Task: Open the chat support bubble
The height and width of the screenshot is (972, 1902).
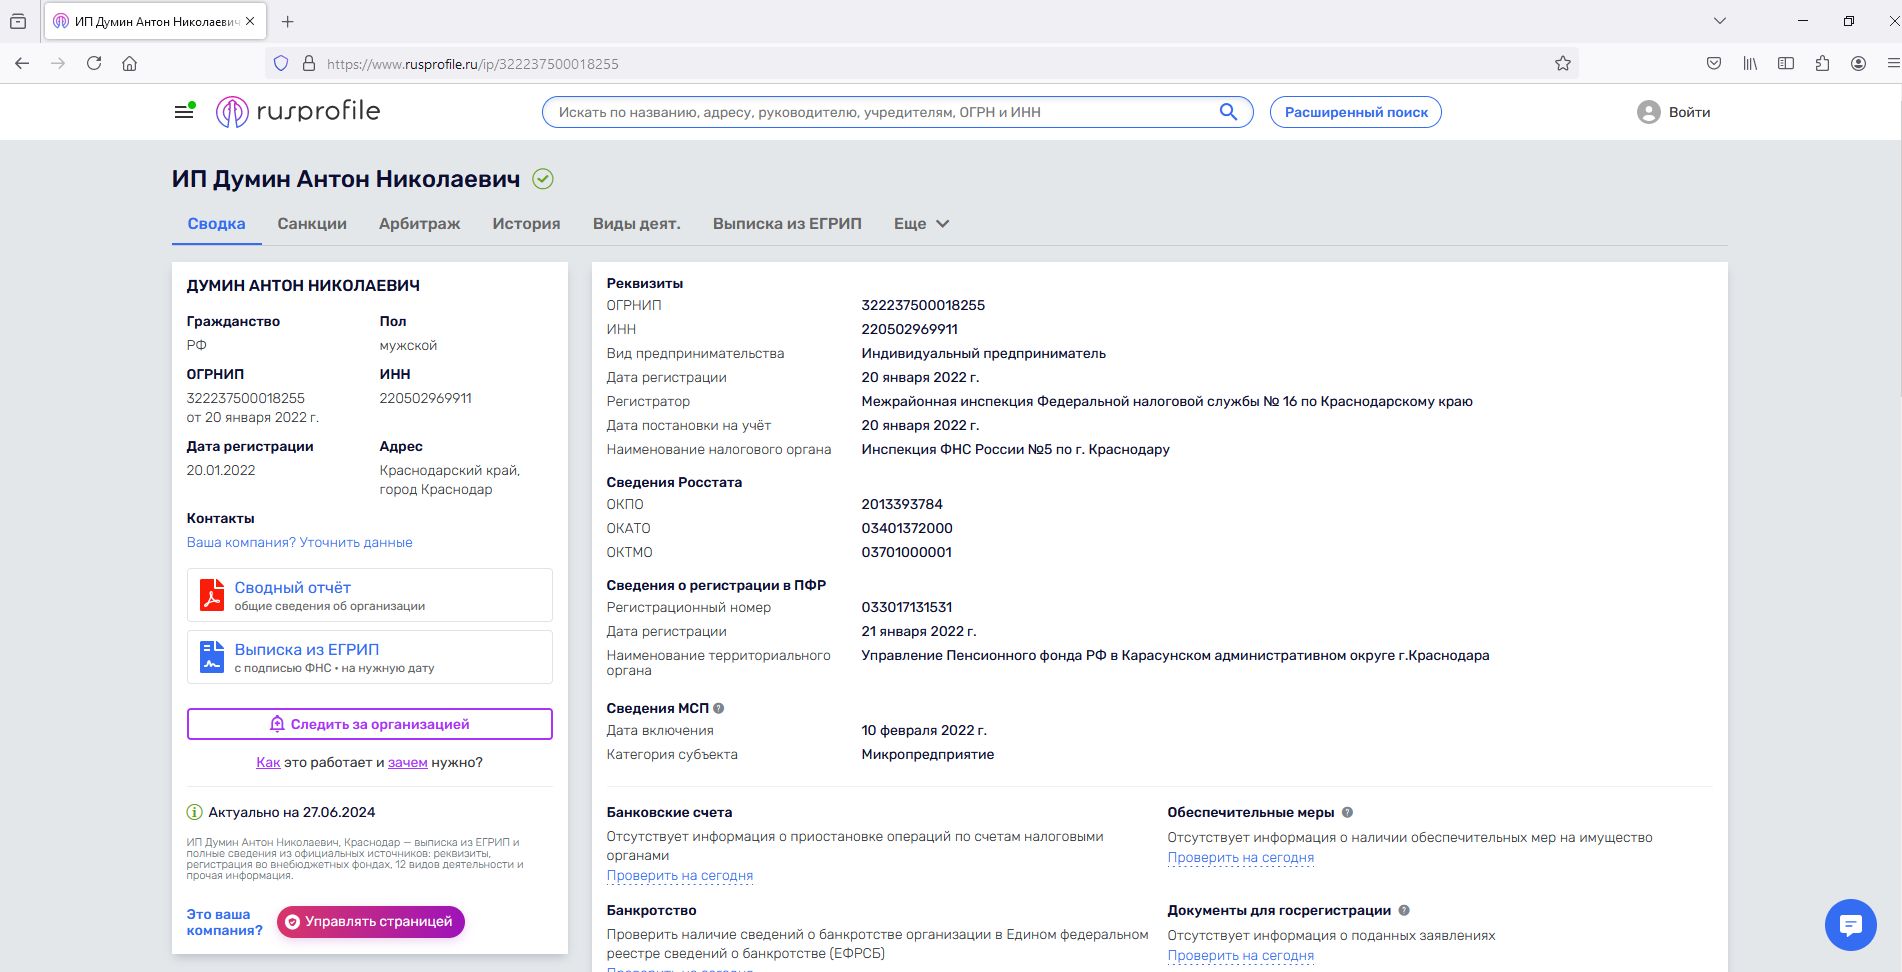Action: (x=1851, y=925)
